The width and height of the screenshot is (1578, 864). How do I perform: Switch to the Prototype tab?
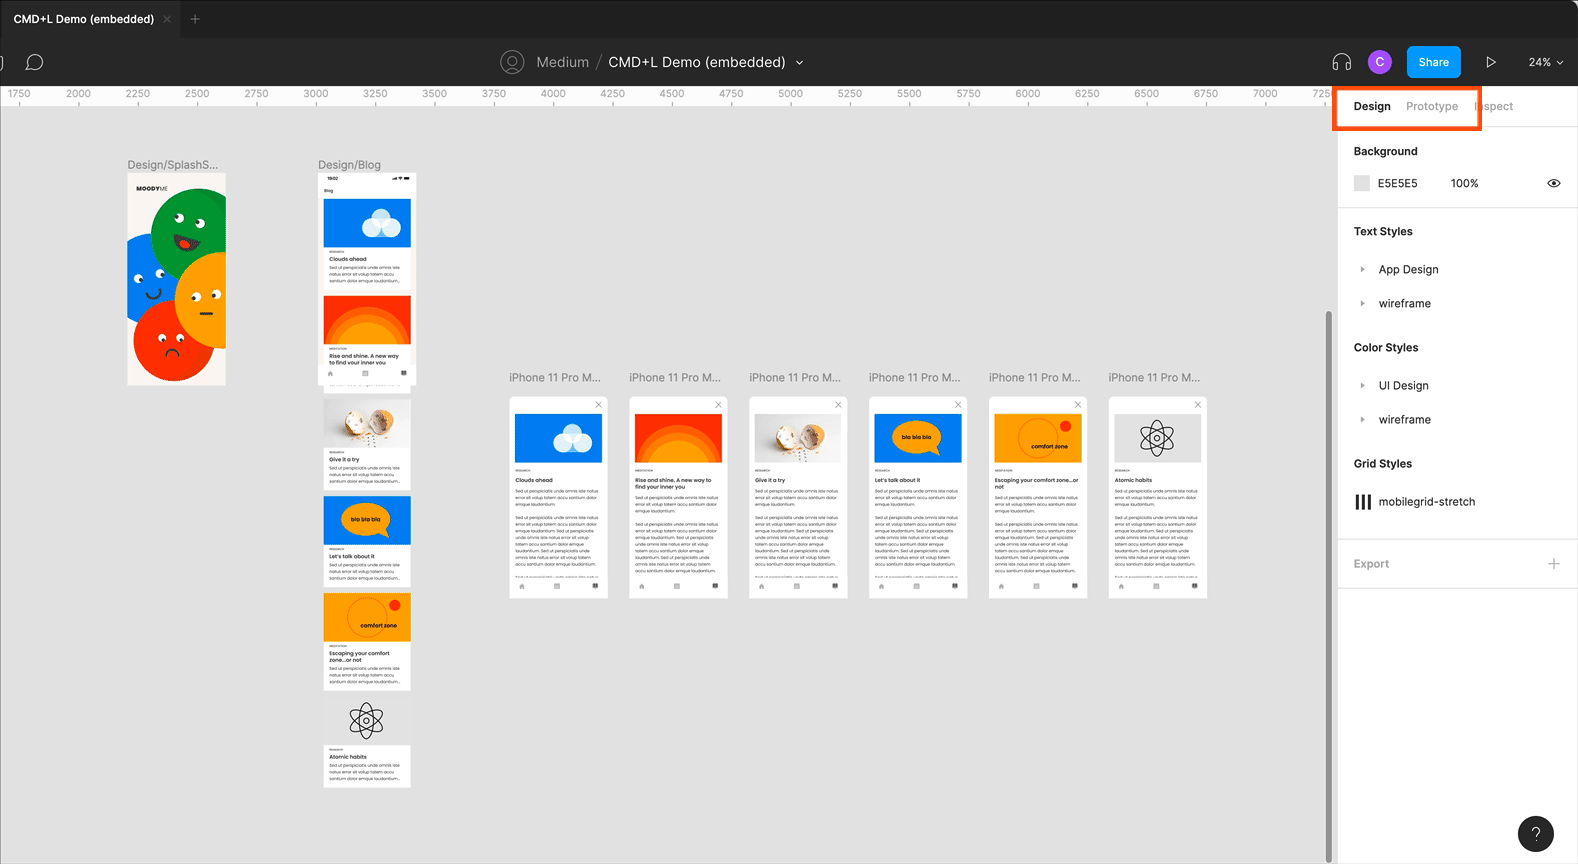click(x=1431, y=106)
